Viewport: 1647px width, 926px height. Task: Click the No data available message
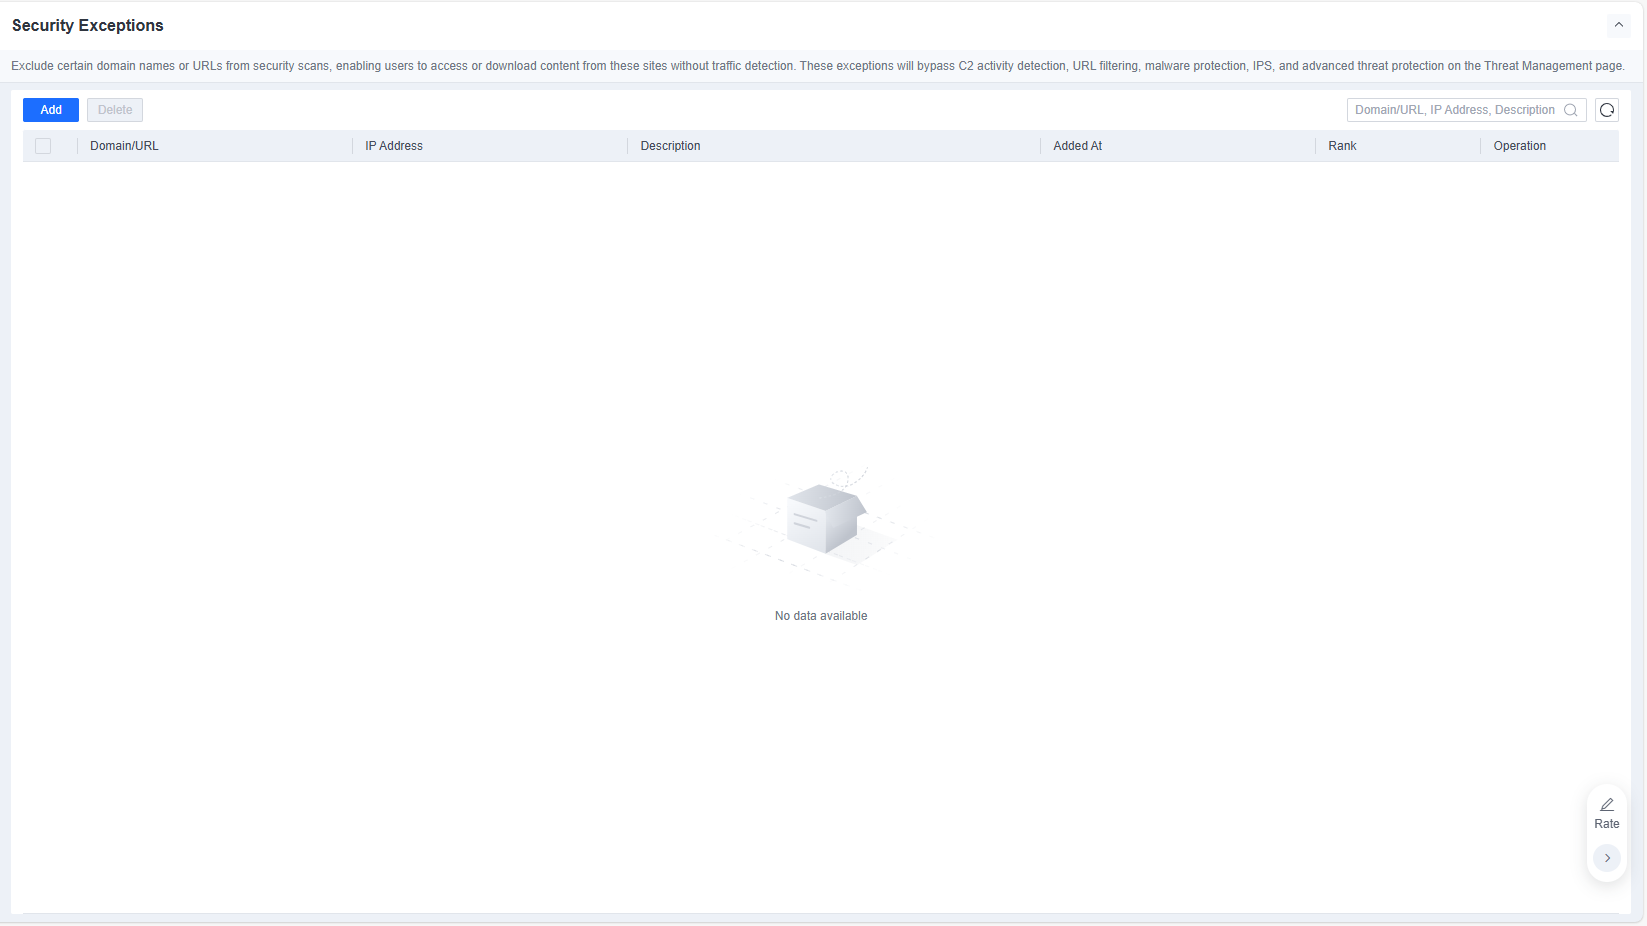coord(821,616)
